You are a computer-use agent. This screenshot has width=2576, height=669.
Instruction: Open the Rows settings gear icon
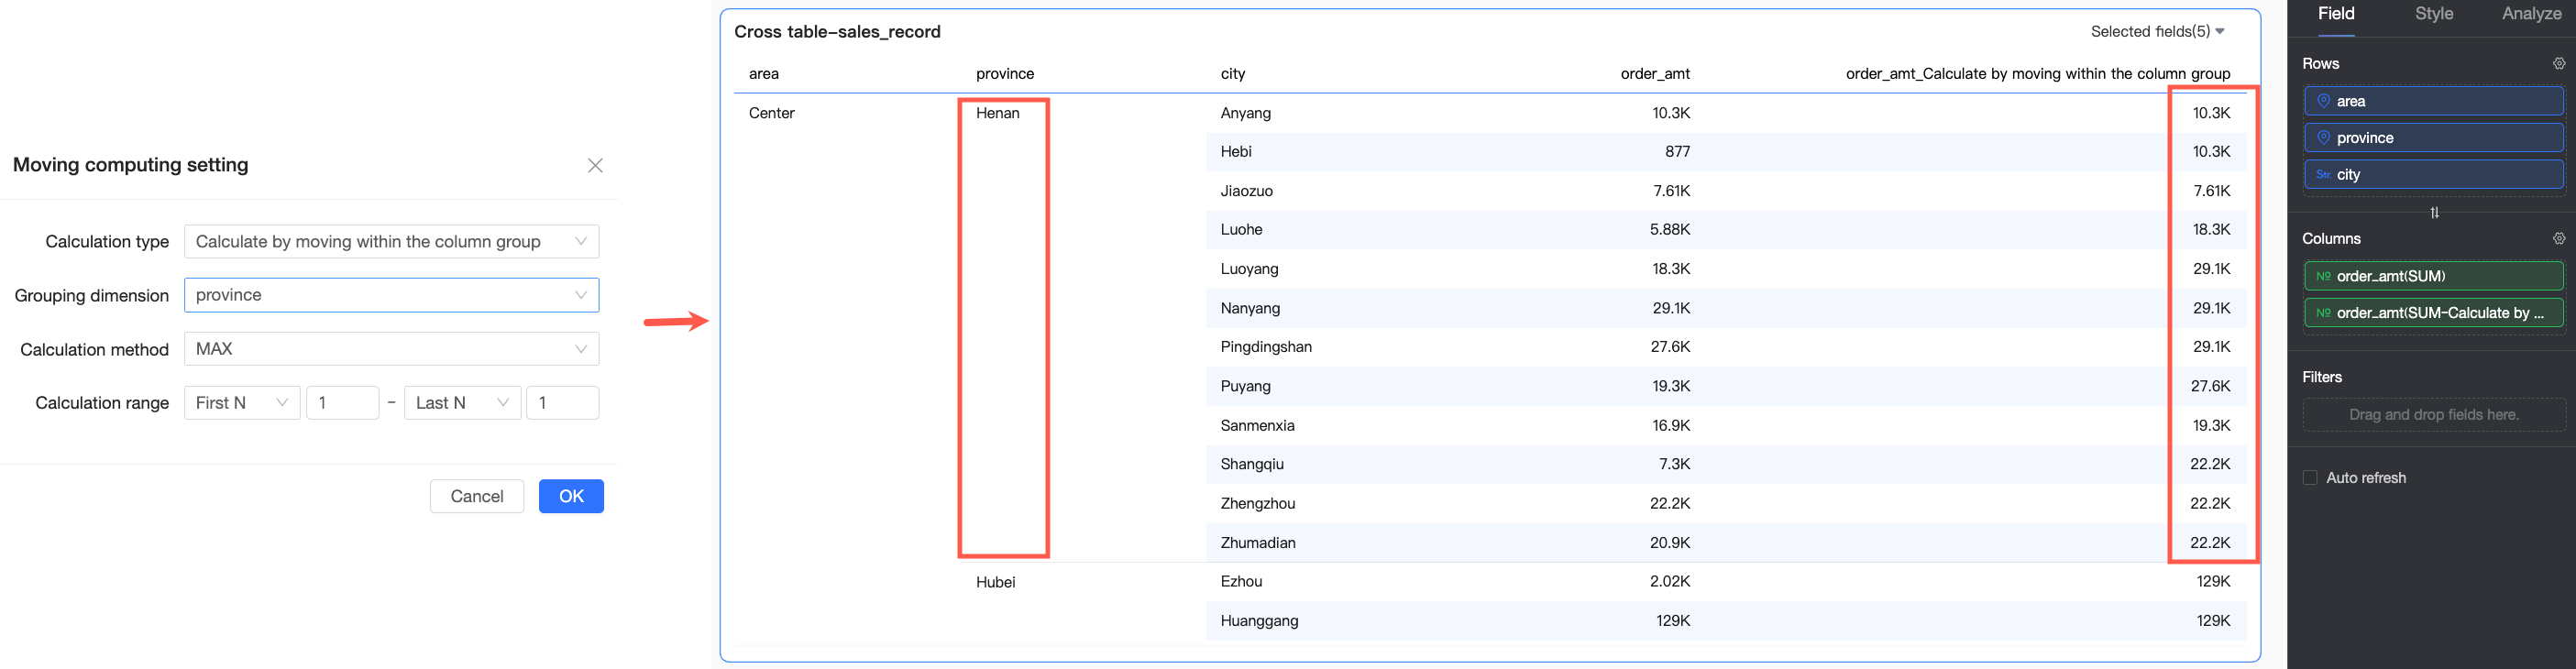(x=2558, y=64)
